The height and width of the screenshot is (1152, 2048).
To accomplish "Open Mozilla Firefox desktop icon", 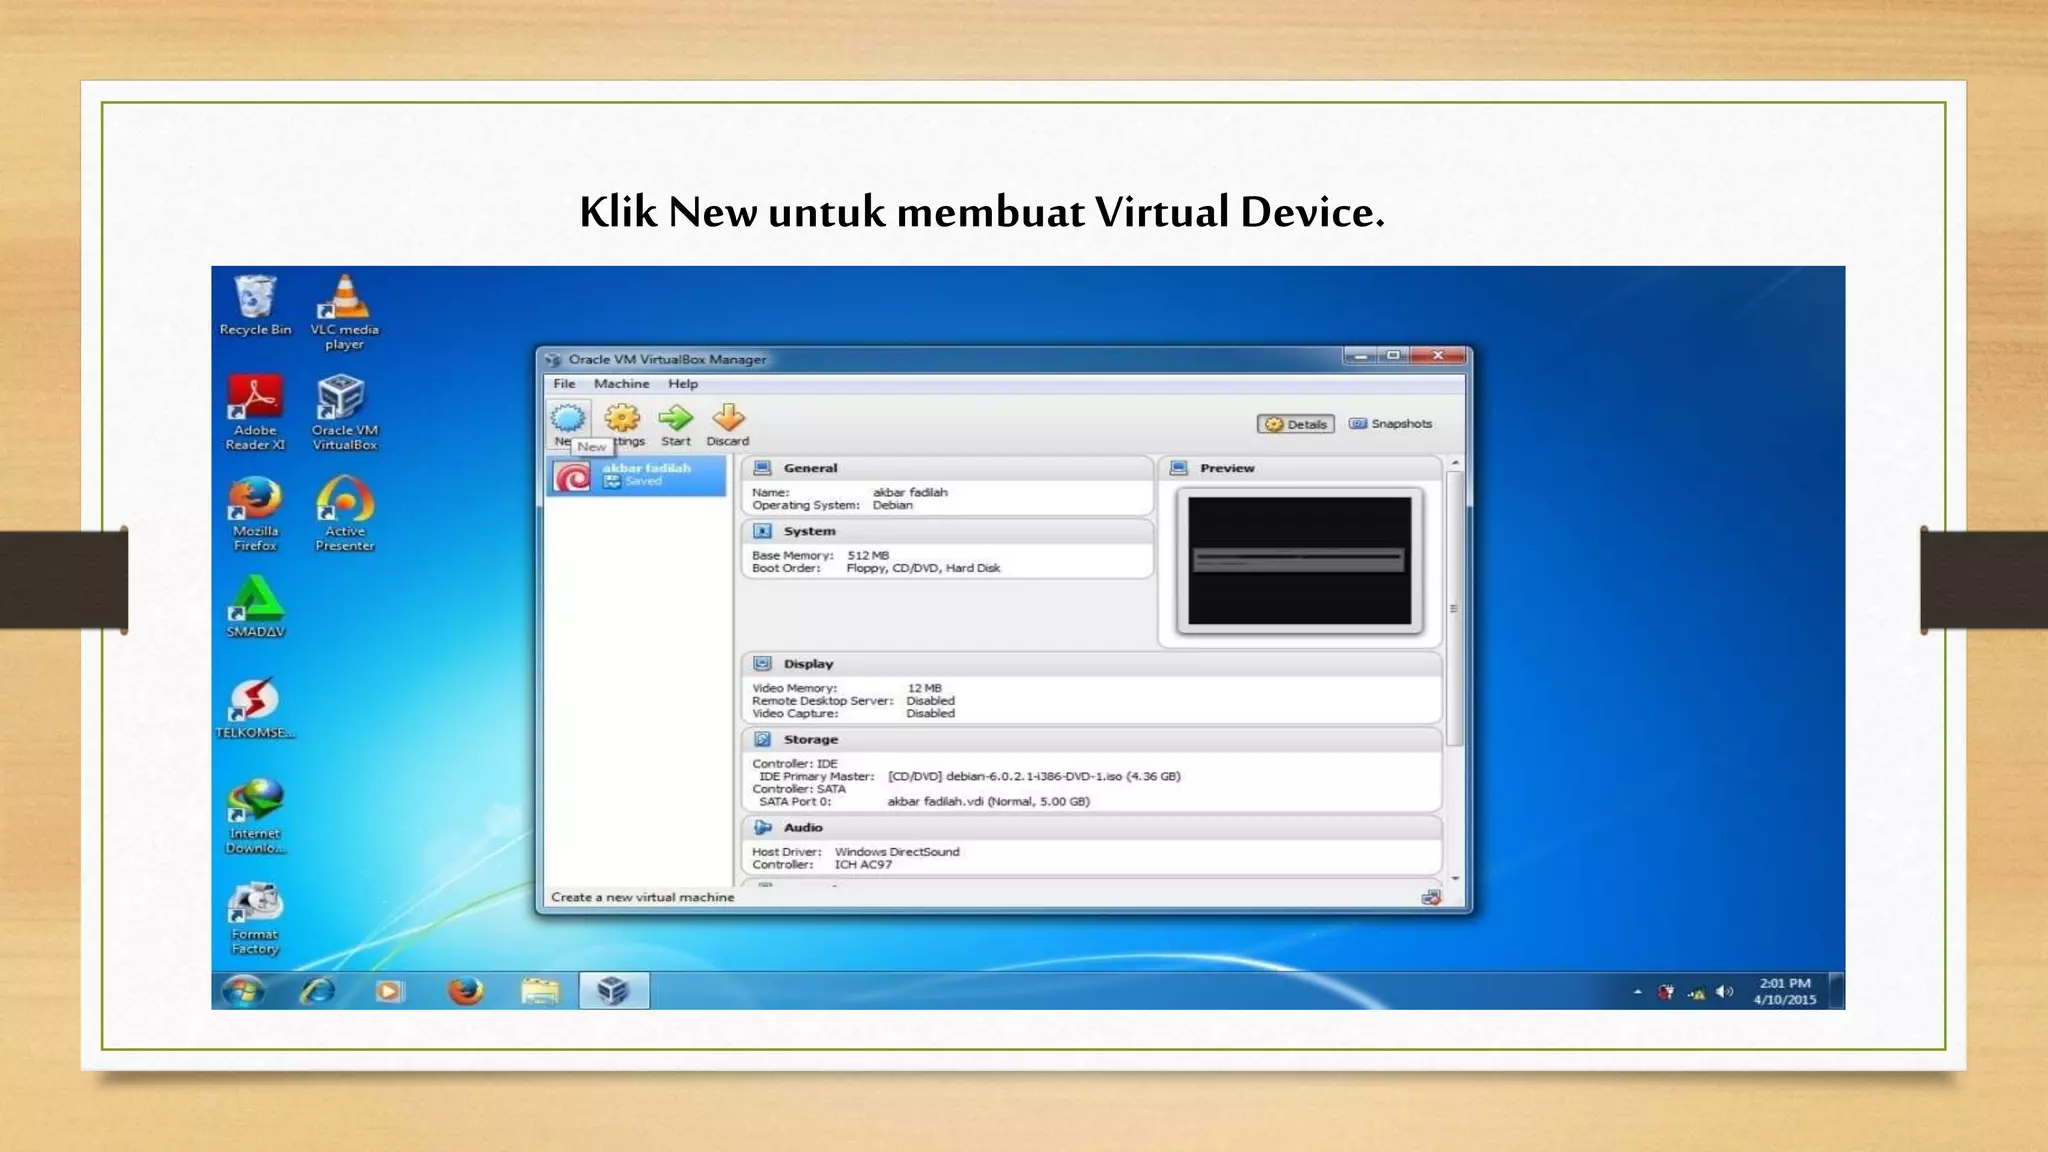I will coord(255,514).
